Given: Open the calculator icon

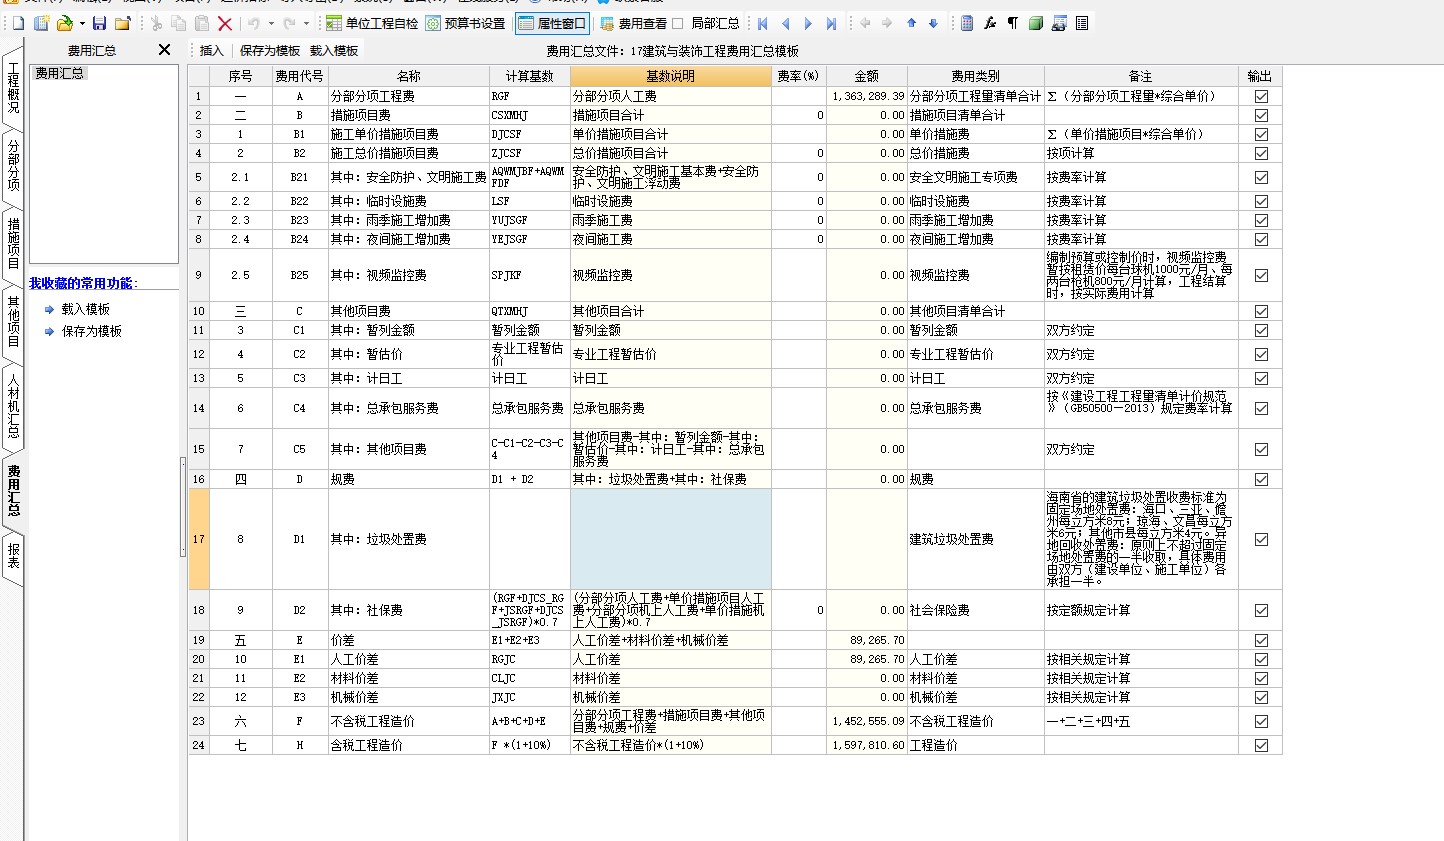Looking at the screenshot, I should [967, 23].
